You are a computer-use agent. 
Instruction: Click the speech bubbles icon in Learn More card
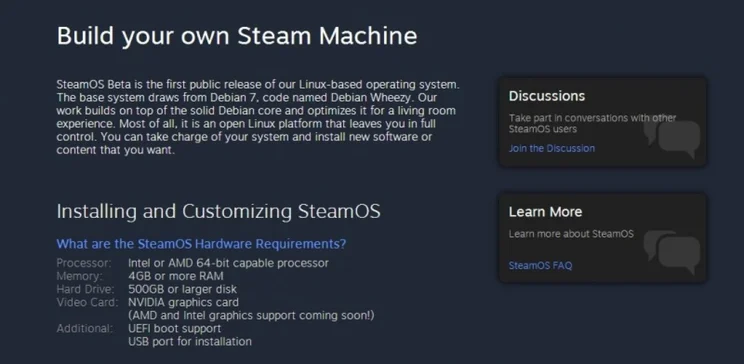(671, 252)
